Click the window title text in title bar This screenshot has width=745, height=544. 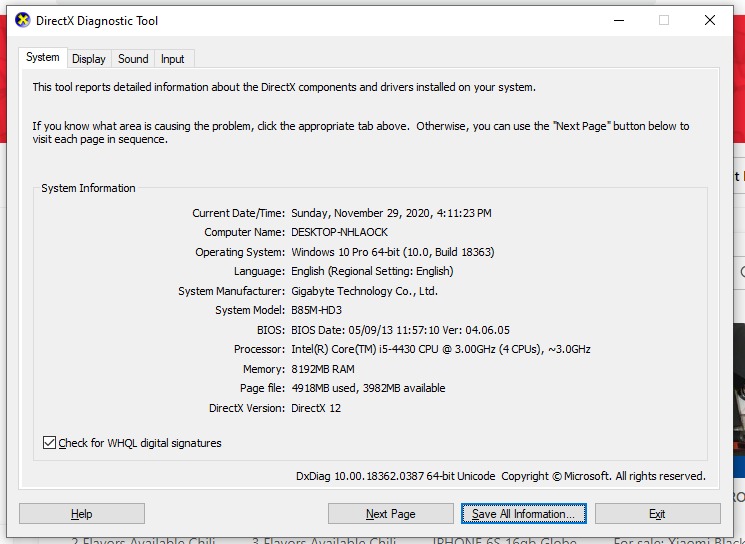pyautogui.click(x=98, y=21)
